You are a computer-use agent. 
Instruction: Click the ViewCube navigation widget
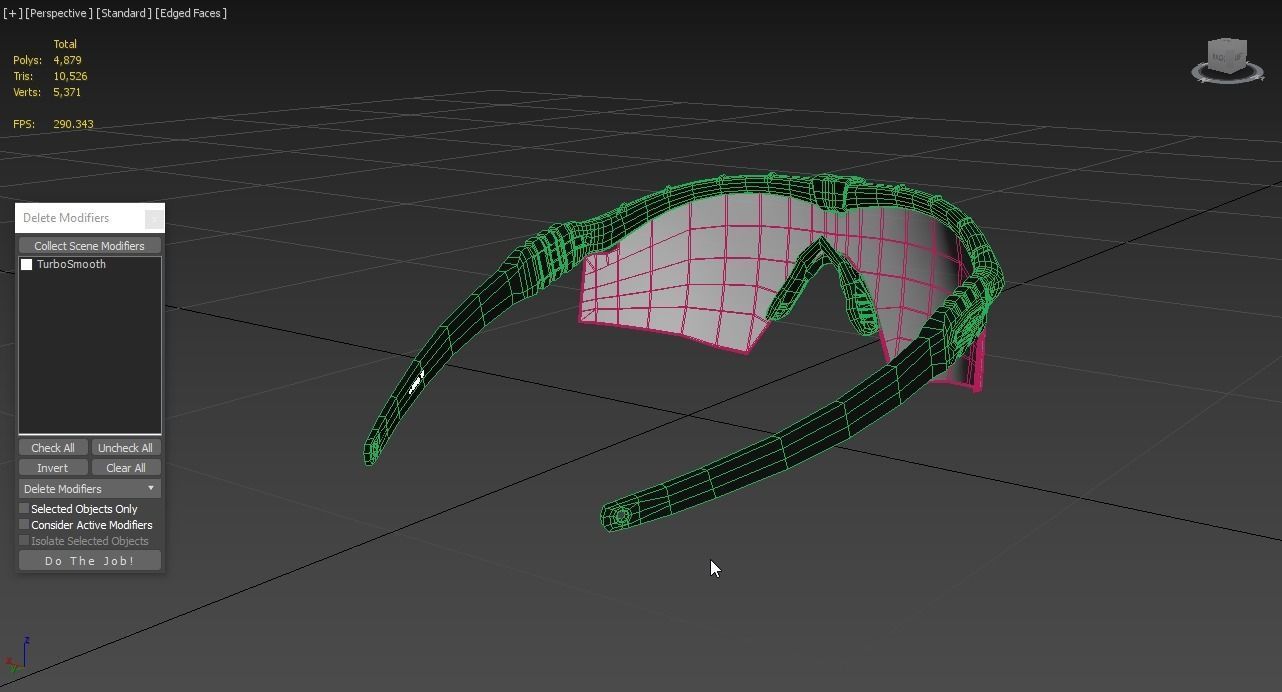1228,60
